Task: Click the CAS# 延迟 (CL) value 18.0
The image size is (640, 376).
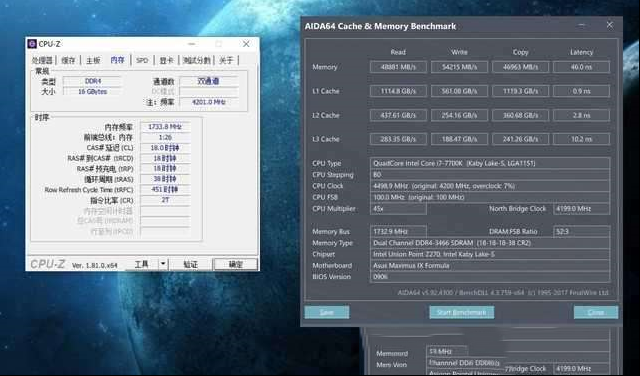Action: coord(165,148)
